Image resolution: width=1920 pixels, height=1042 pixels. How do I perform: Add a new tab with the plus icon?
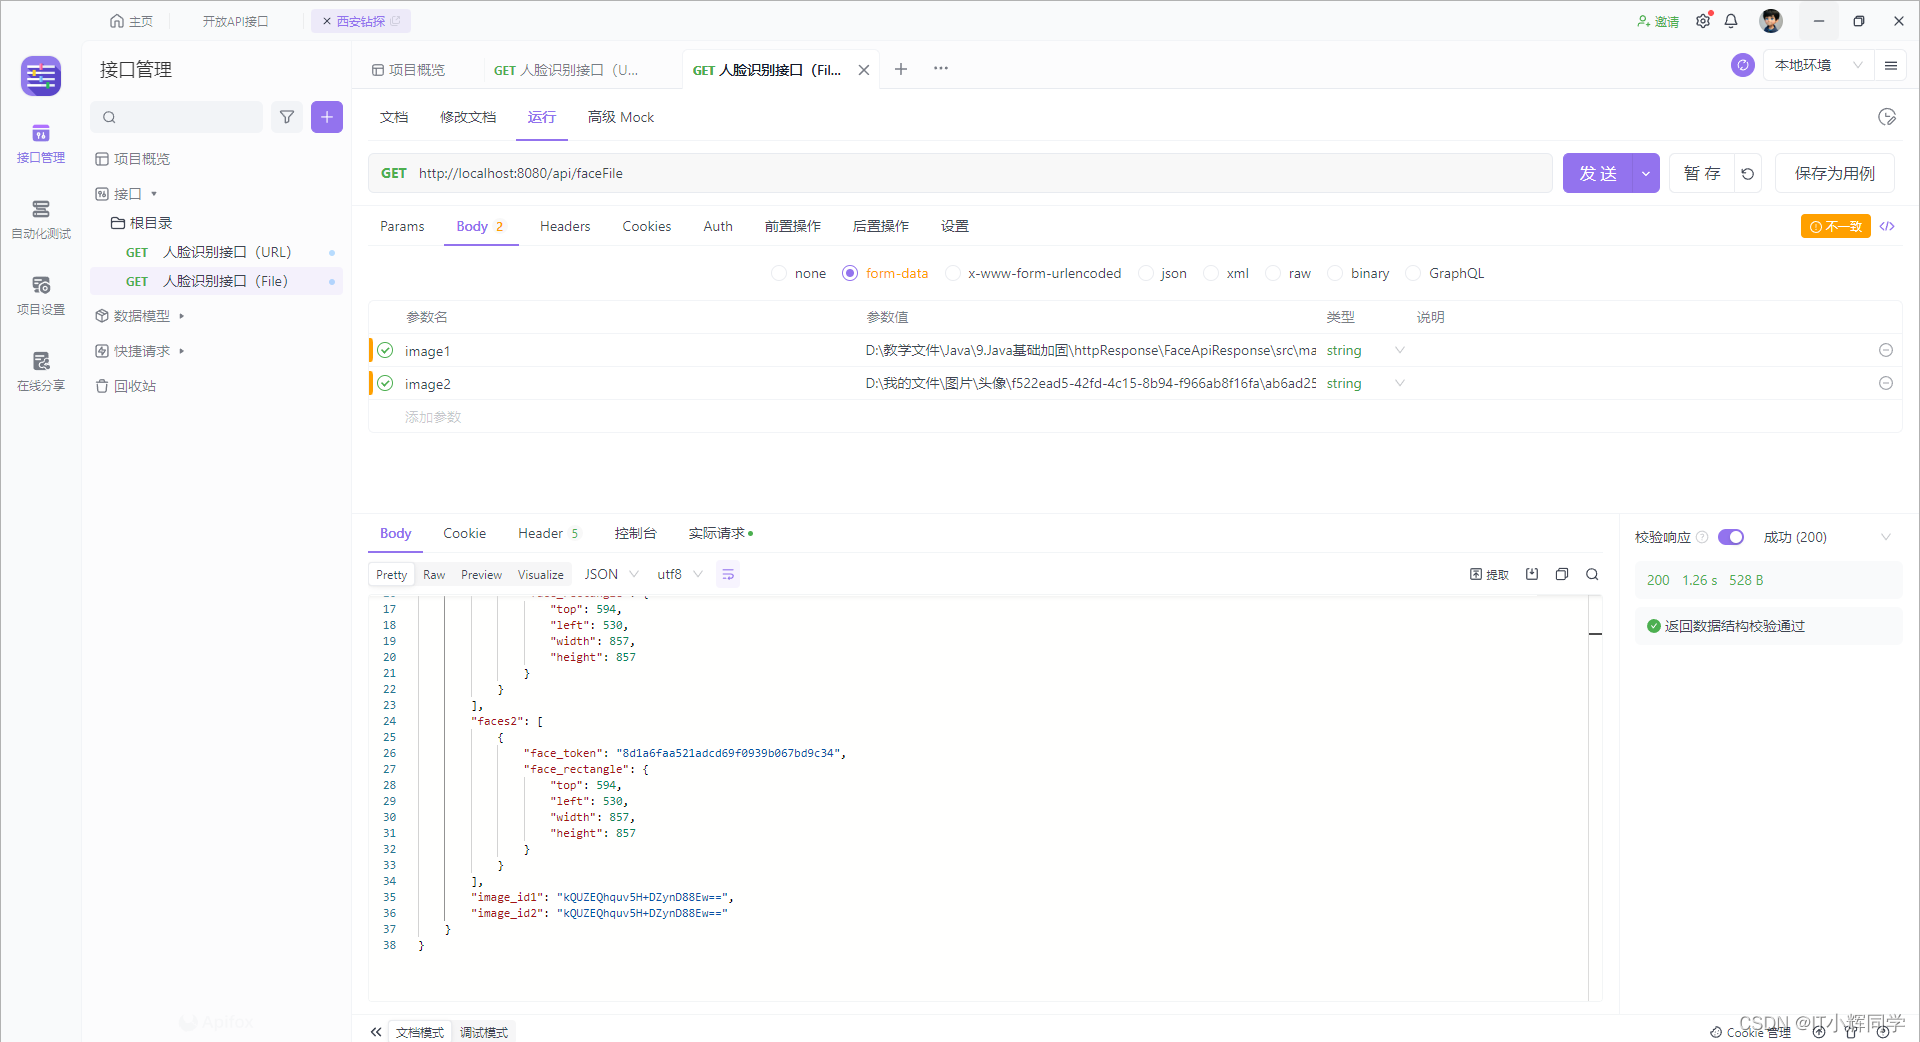[901, 69]
